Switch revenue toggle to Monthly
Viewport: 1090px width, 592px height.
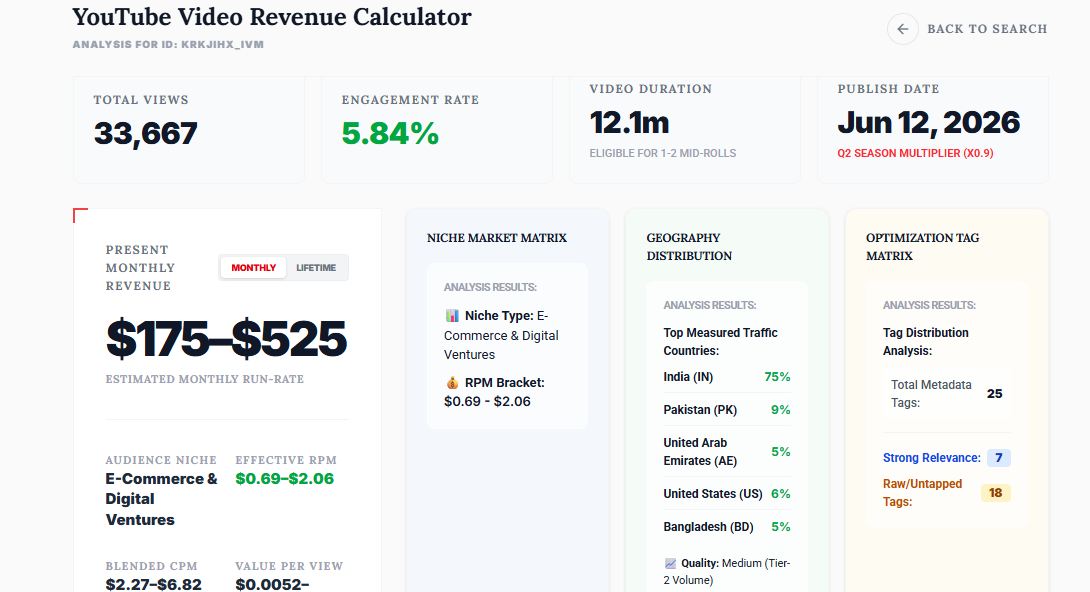pyautogui.click(x=253, y=268)
